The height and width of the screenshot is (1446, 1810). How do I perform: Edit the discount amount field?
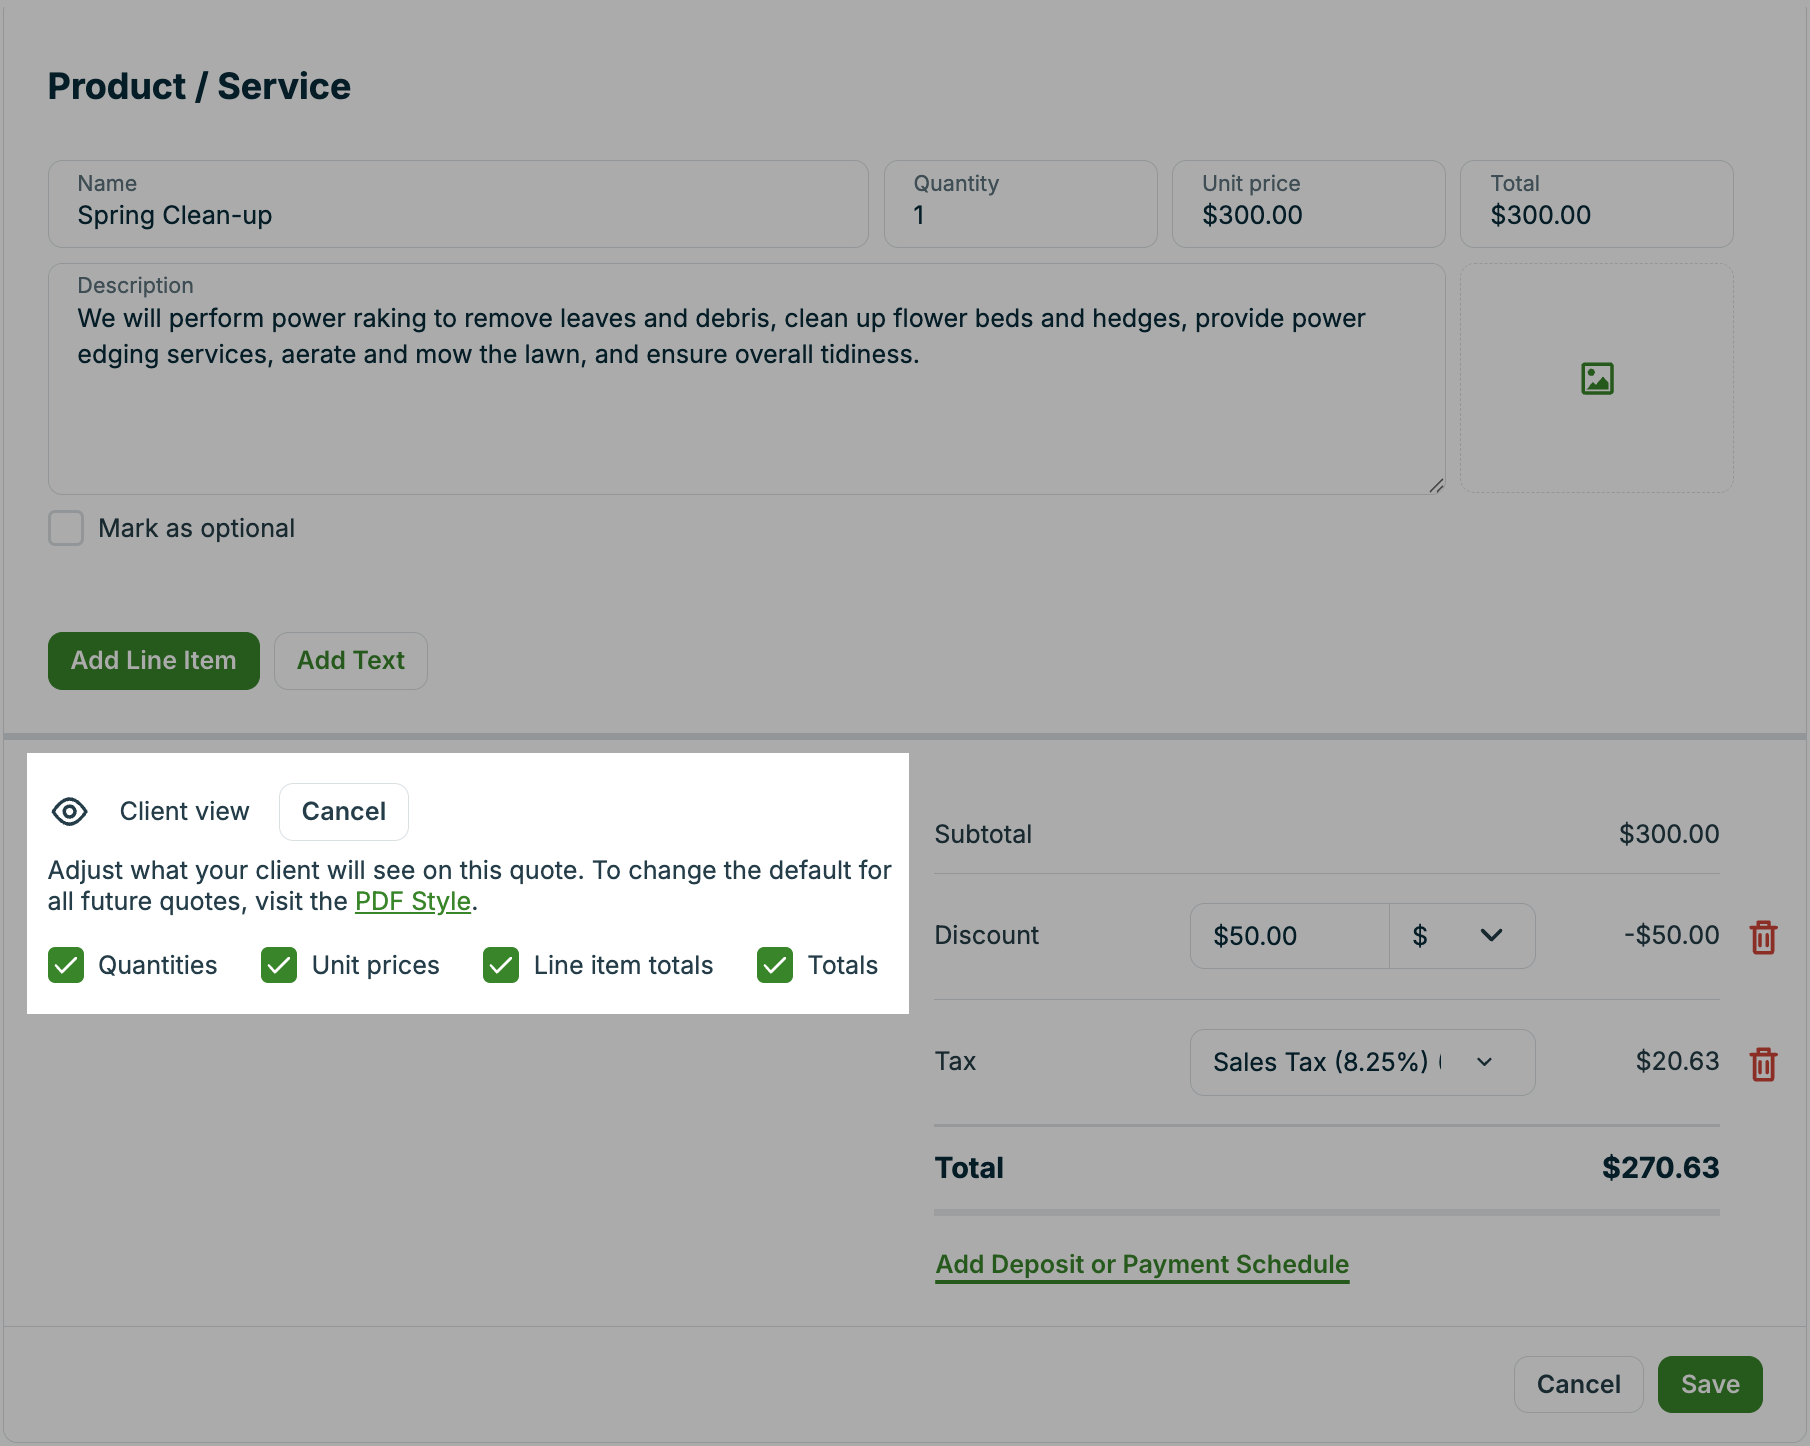pyautogui.click(x=1289, y=936)
